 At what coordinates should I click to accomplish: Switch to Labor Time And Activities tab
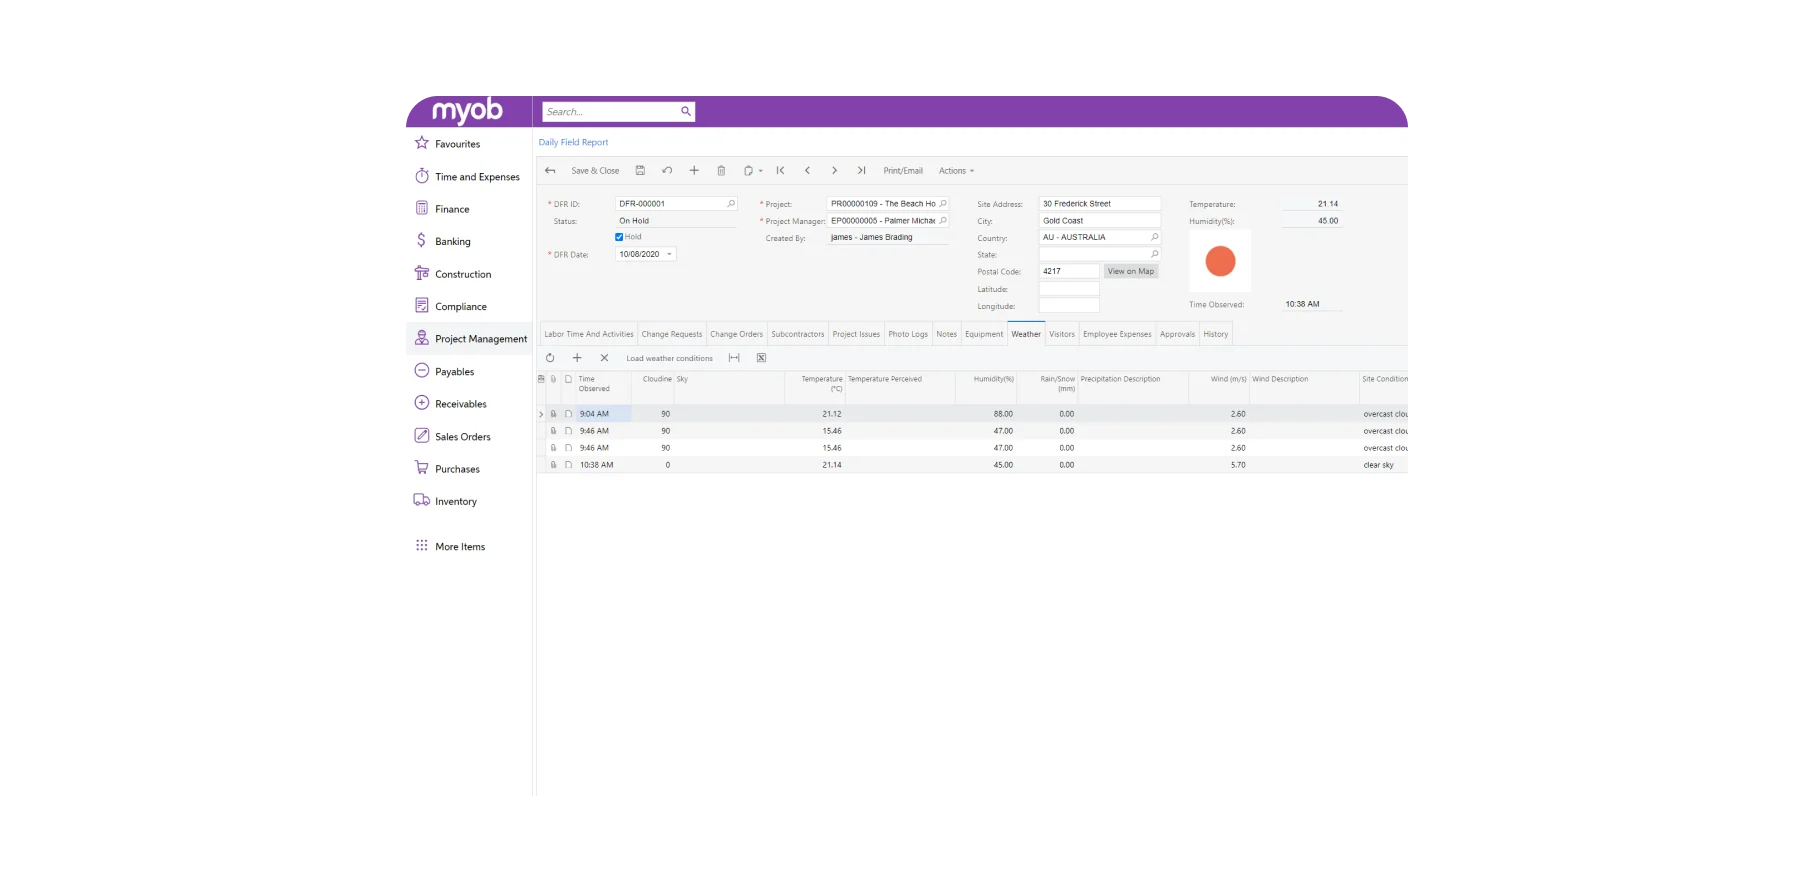click(589, 334)
